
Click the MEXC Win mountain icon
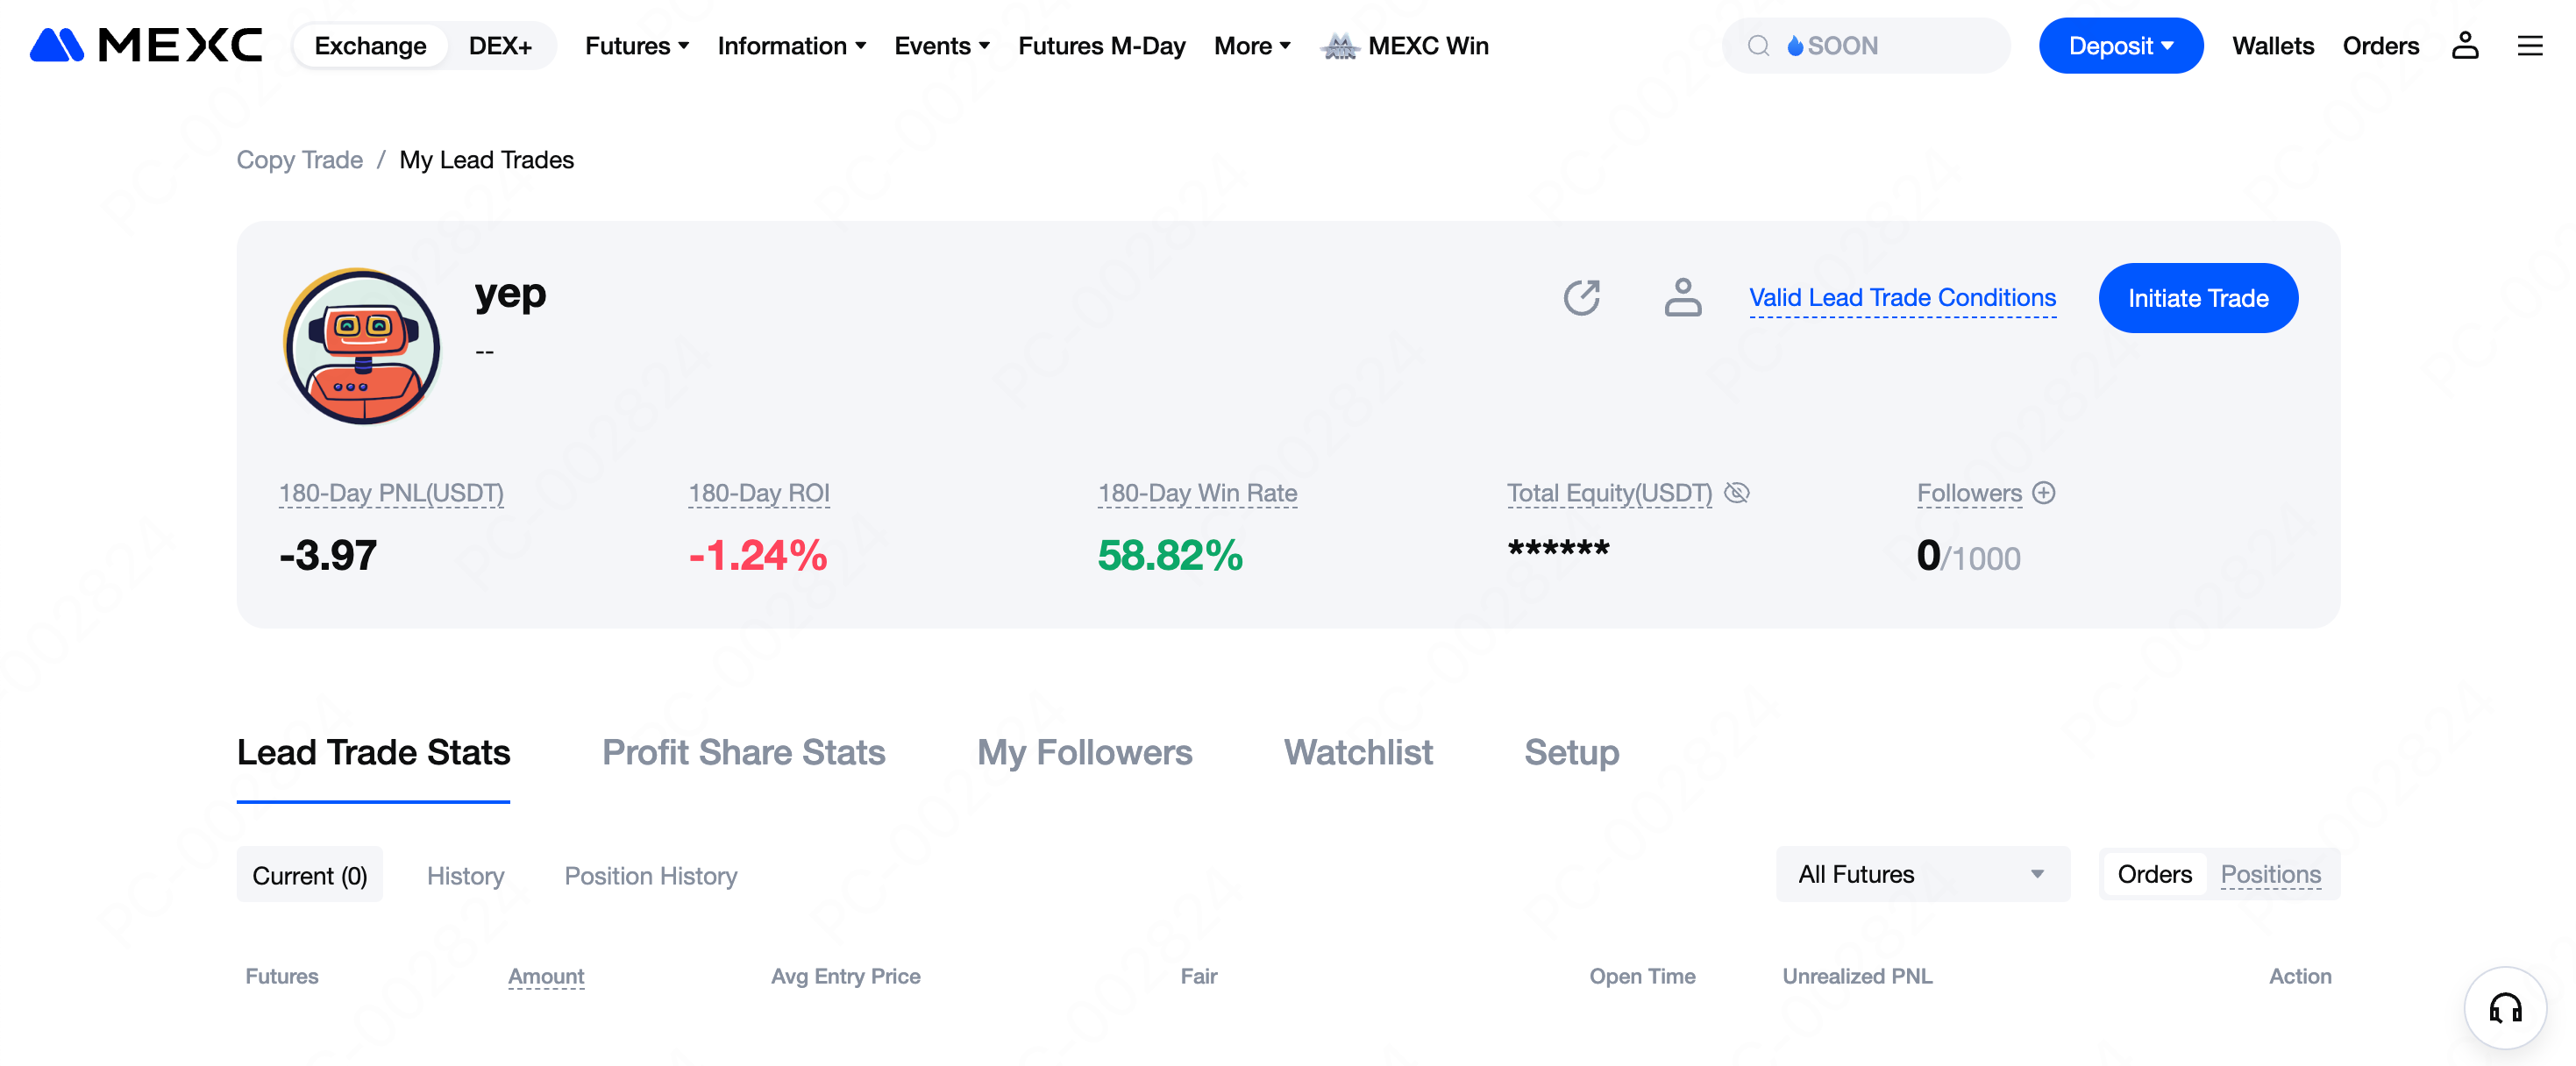[1339, 46]
